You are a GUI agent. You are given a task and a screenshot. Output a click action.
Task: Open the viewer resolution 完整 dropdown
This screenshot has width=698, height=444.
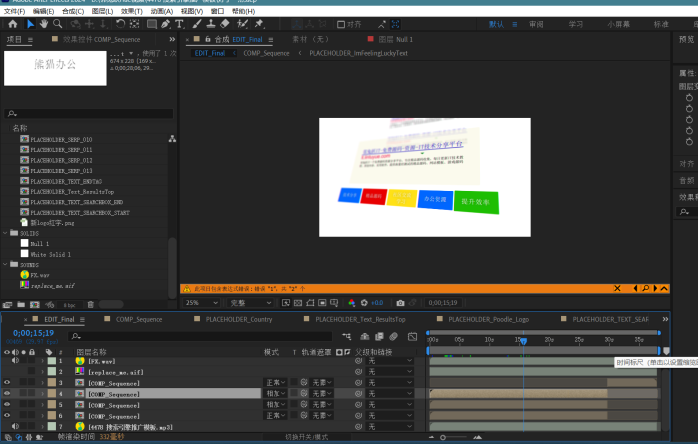[x=251, y=302]
